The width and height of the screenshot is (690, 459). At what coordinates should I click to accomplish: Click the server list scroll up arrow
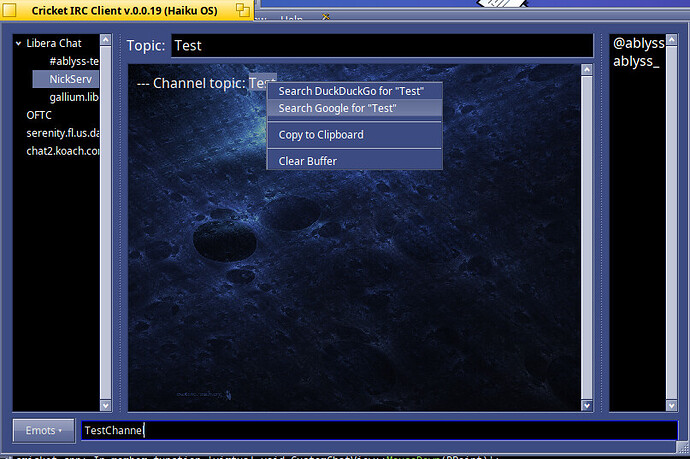pyautogui.click(x=106, y=40)
